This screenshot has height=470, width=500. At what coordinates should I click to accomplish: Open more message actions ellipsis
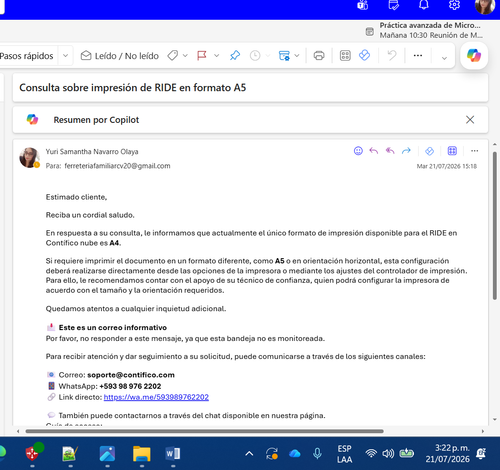coord(475,151)
